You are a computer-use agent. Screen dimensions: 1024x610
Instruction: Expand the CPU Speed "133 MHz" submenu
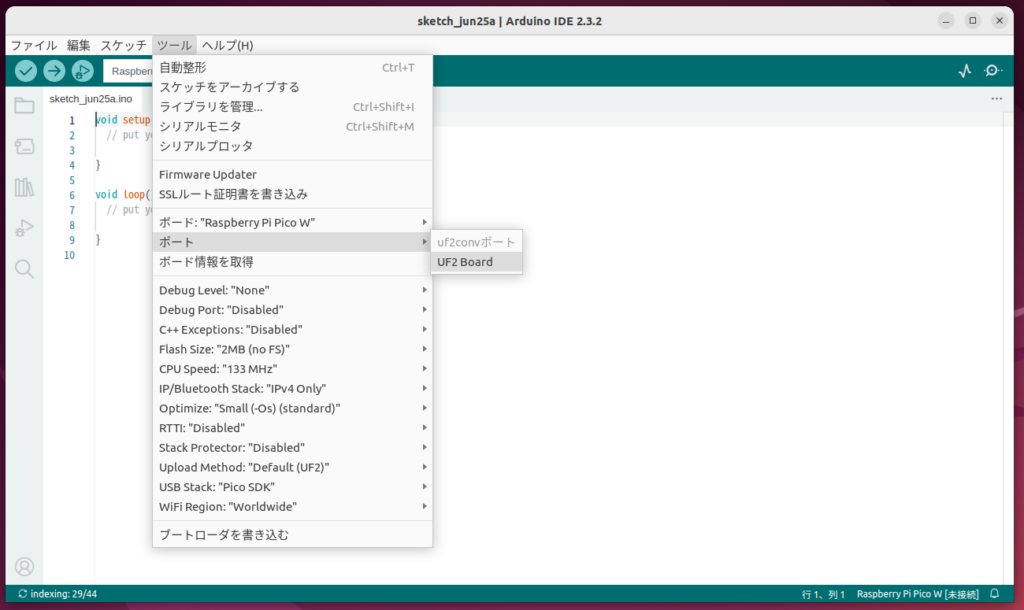[x=292, y=368]
